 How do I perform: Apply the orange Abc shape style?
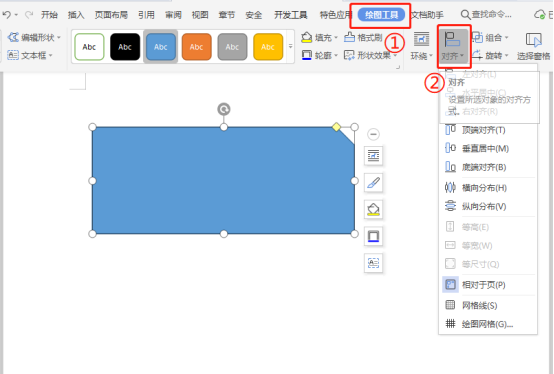point(196,47)
